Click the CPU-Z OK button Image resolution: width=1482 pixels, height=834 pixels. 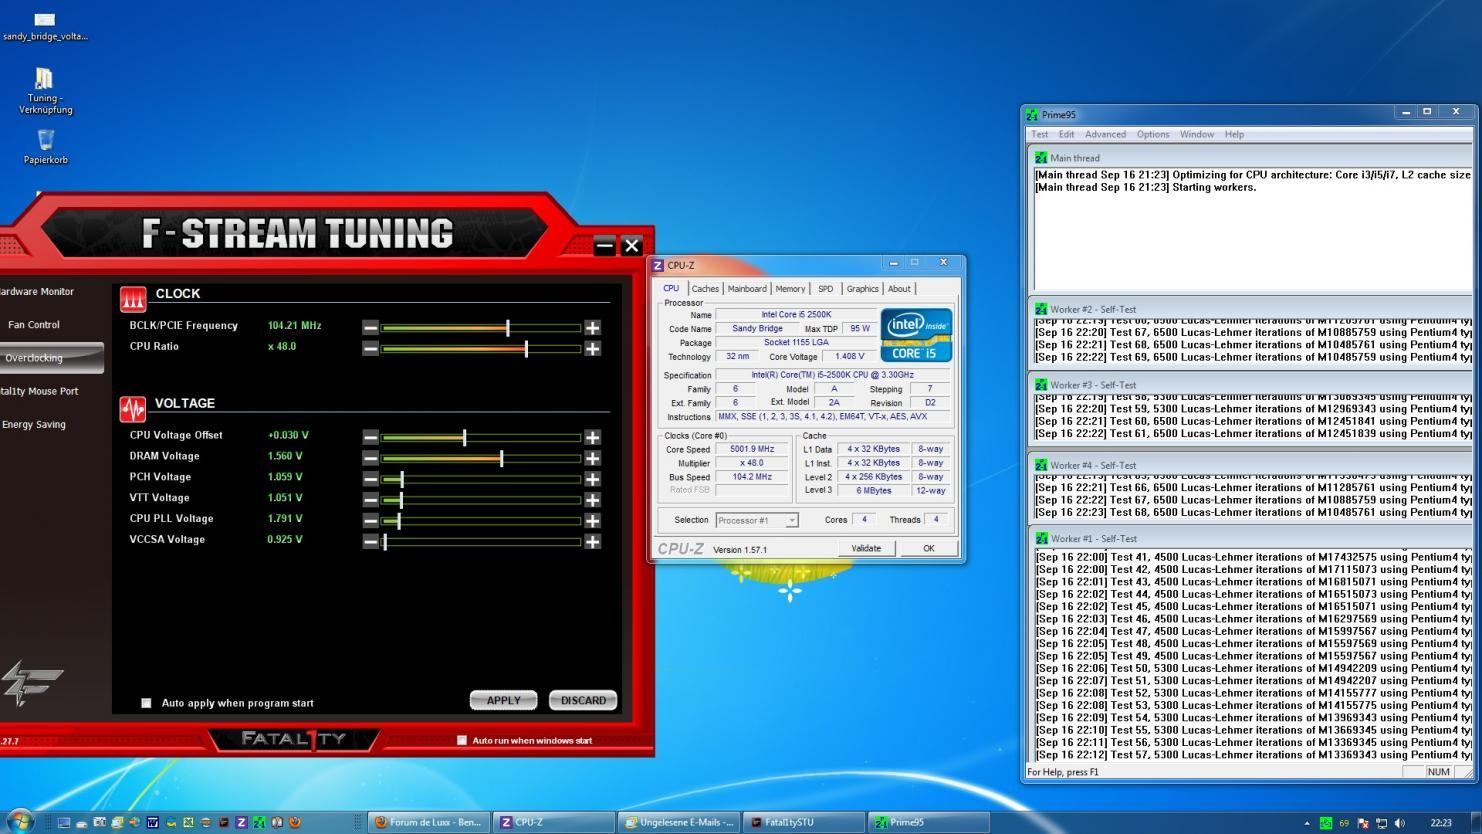pyautogui.click(x=929, y=548)
